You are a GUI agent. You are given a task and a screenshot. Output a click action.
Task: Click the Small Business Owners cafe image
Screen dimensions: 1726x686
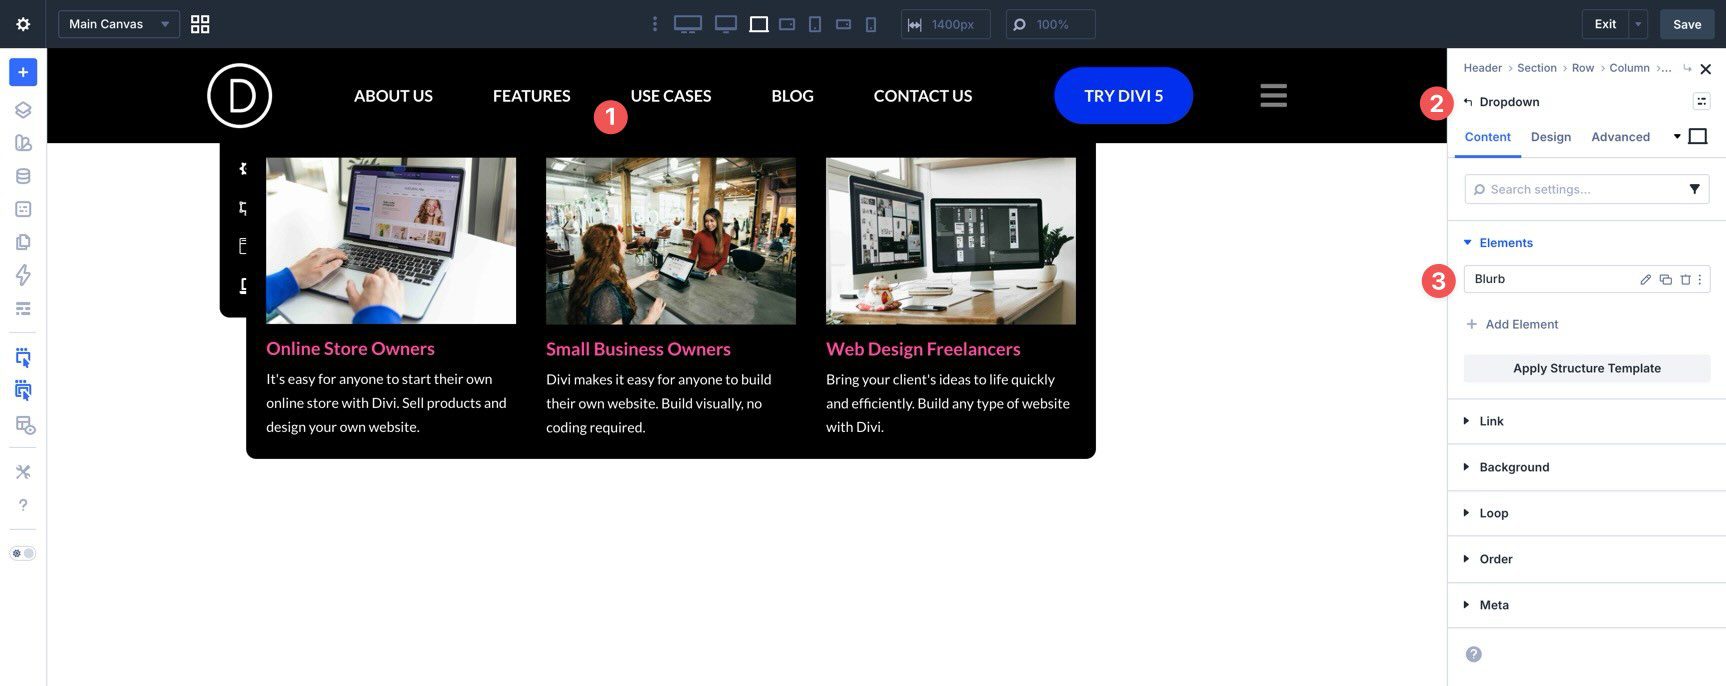click(x=671, y=241)
